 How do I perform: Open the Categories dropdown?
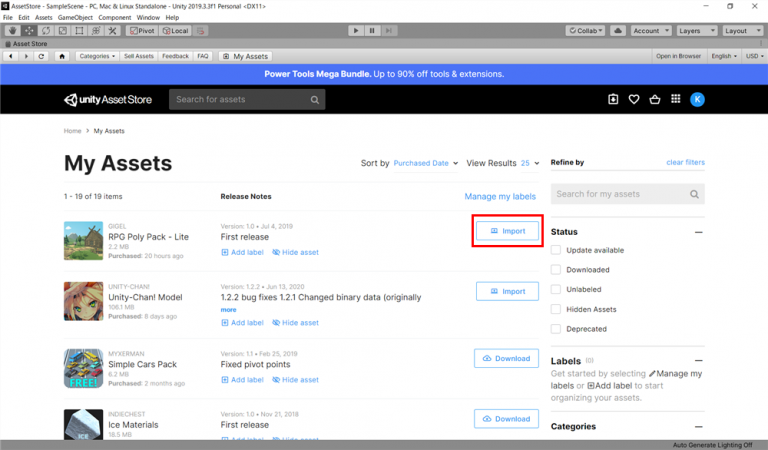click(97, 56)
